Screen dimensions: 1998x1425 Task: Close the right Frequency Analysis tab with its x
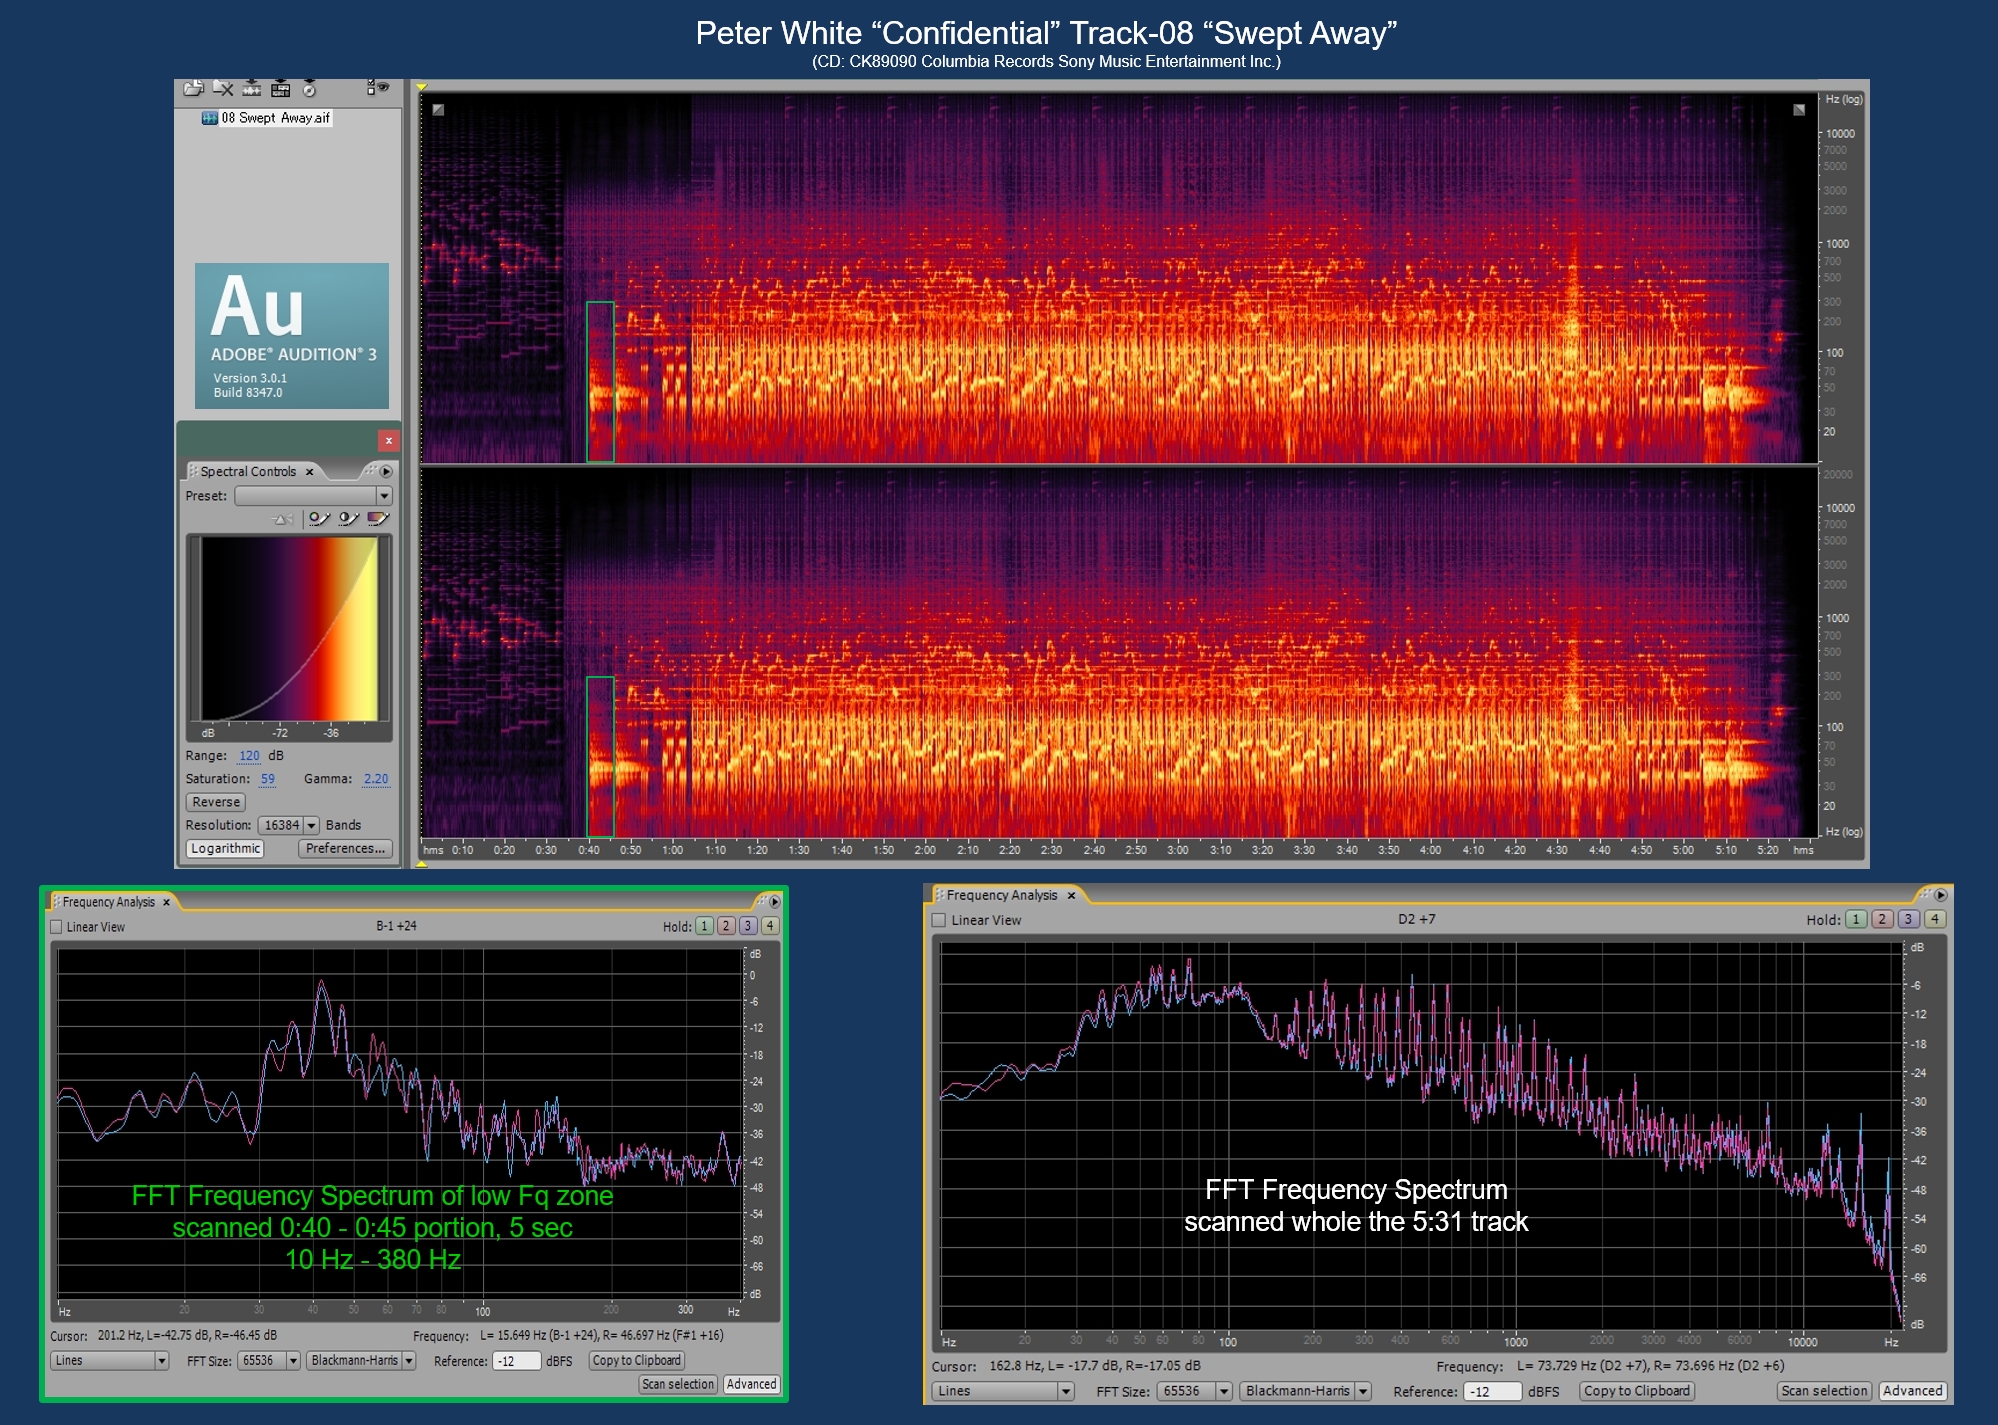click(x=1071, y=895)
